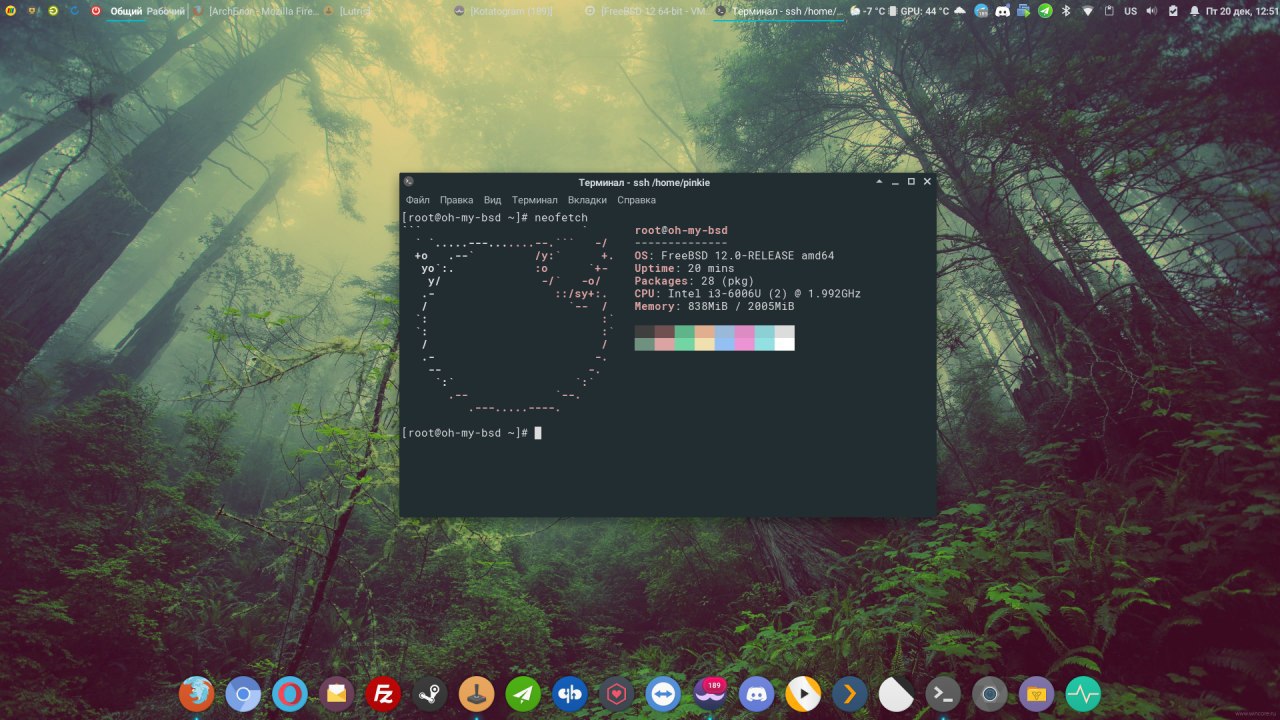Open the dark heart-shield dock icon
This screenshot has width=1280, height=720.
617,693
